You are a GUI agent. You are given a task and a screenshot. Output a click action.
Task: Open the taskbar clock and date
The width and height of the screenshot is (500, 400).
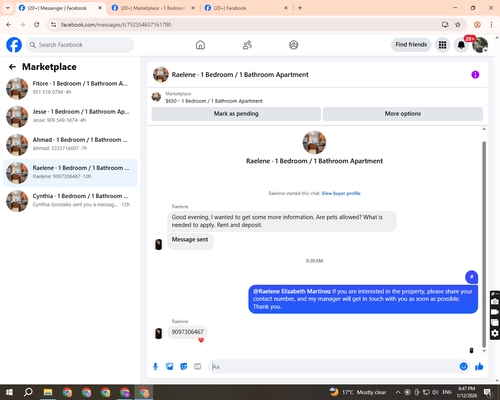tap(467, 392)
